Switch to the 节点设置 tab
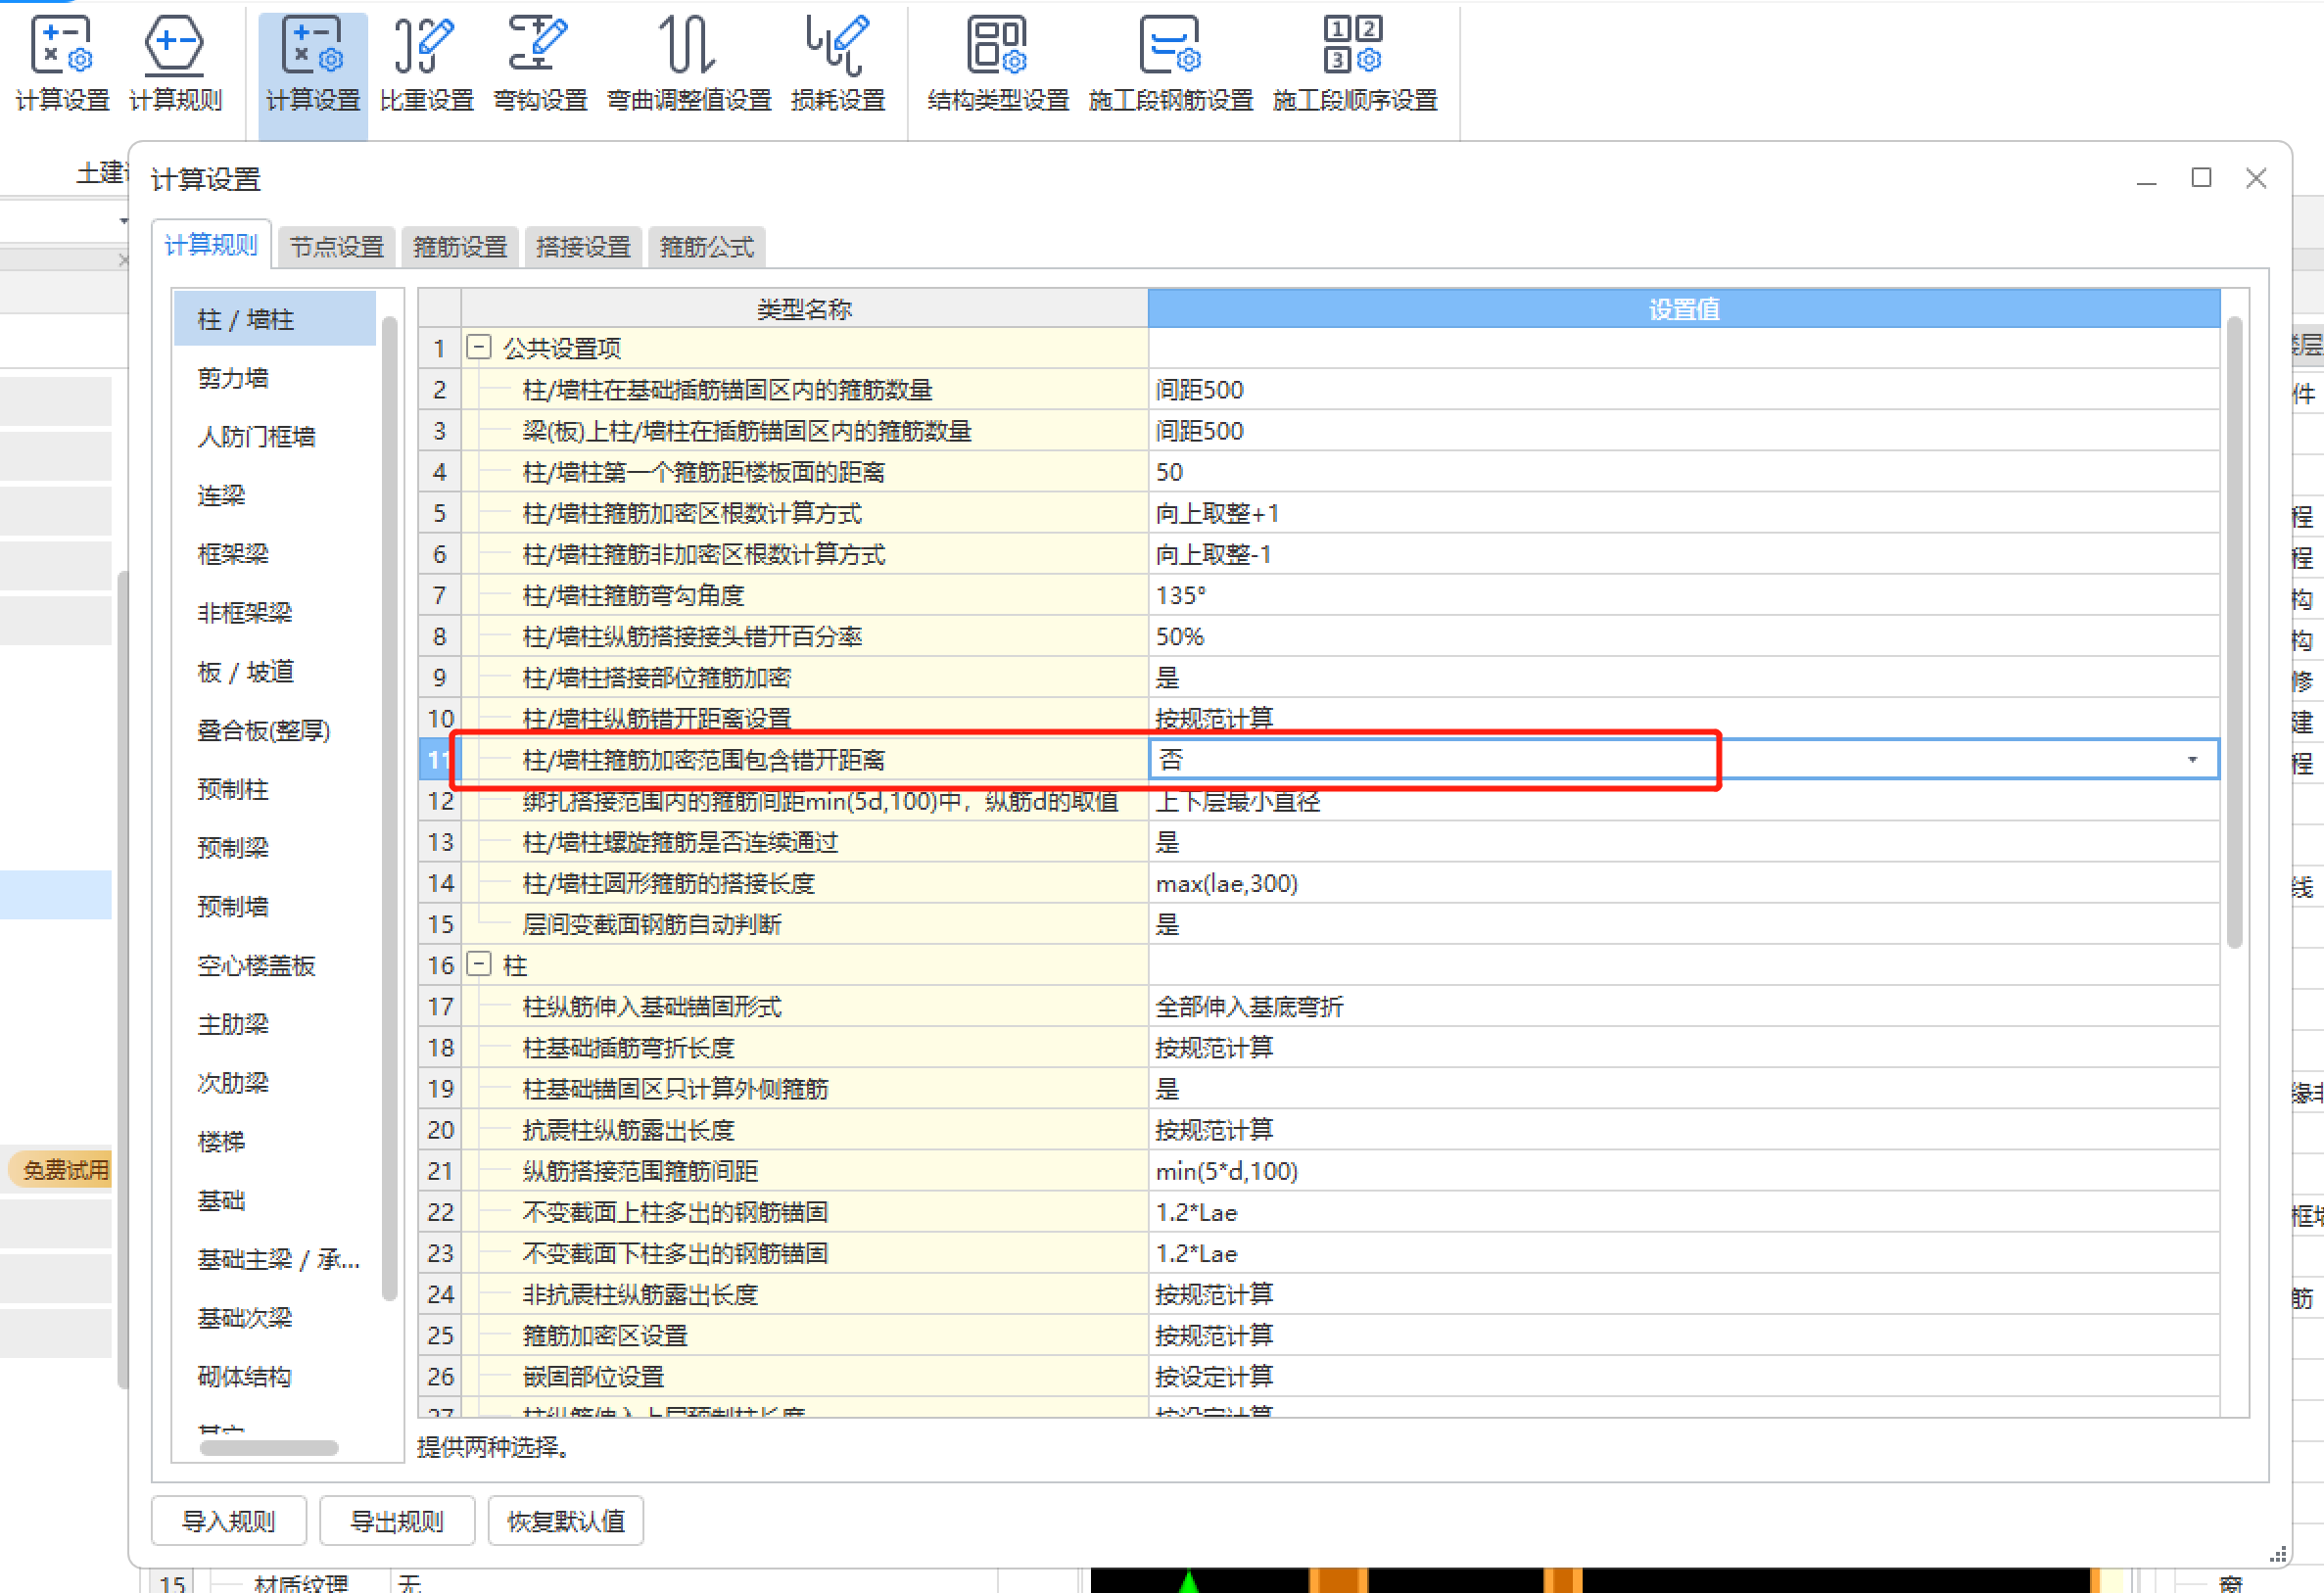The image size is (2324, 1593). 337,247
